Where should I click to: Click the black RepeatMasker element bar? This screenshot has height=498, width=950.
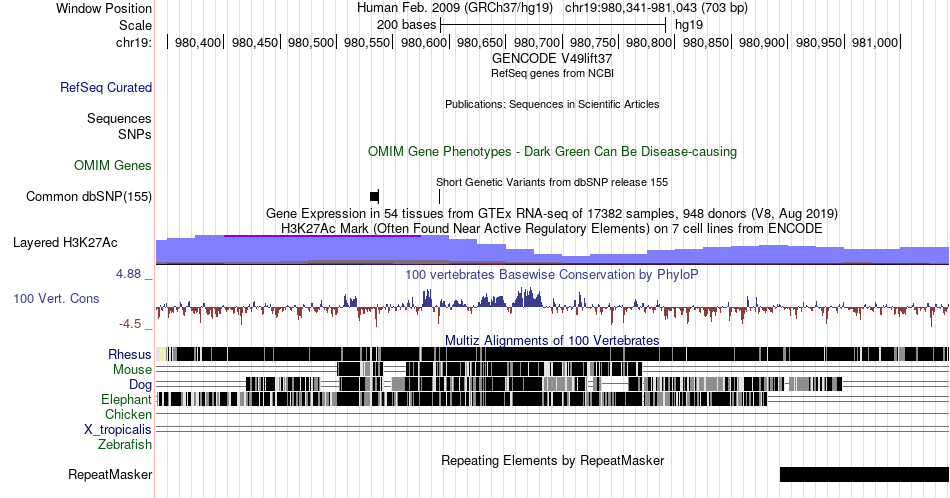coord(865,474)
